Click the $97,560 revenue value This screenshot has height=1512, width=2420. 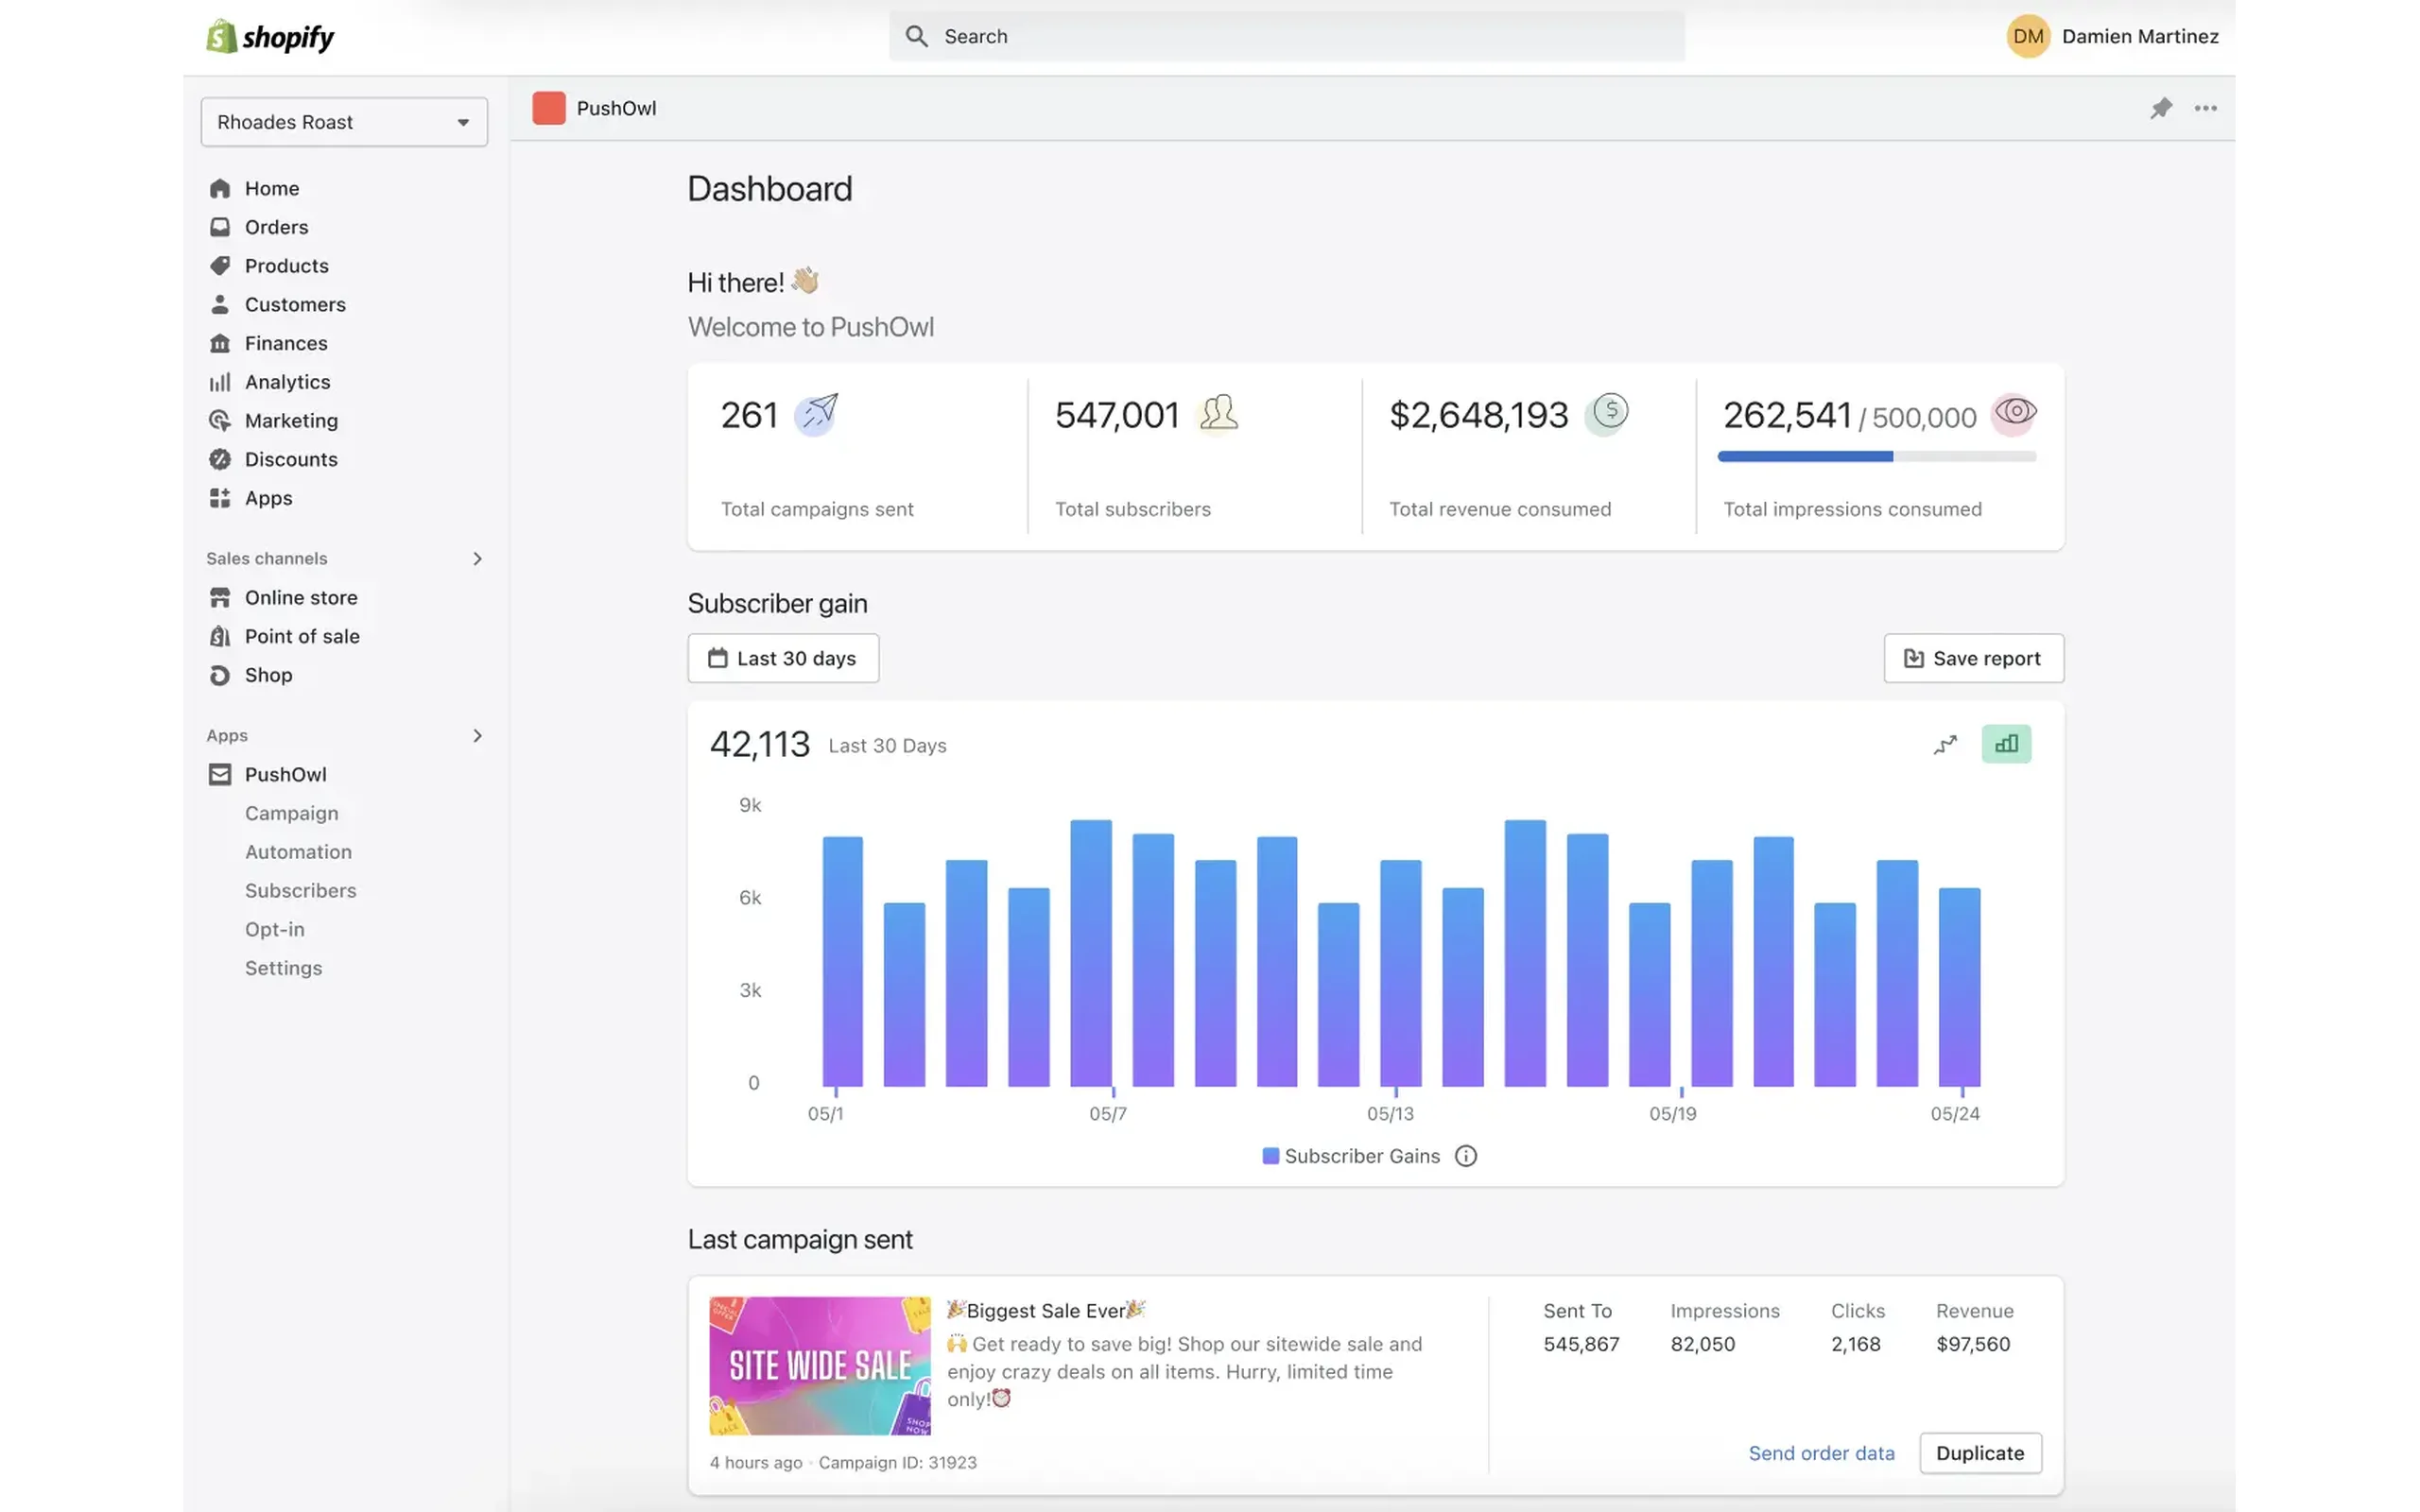(x=1973, y=1344)
